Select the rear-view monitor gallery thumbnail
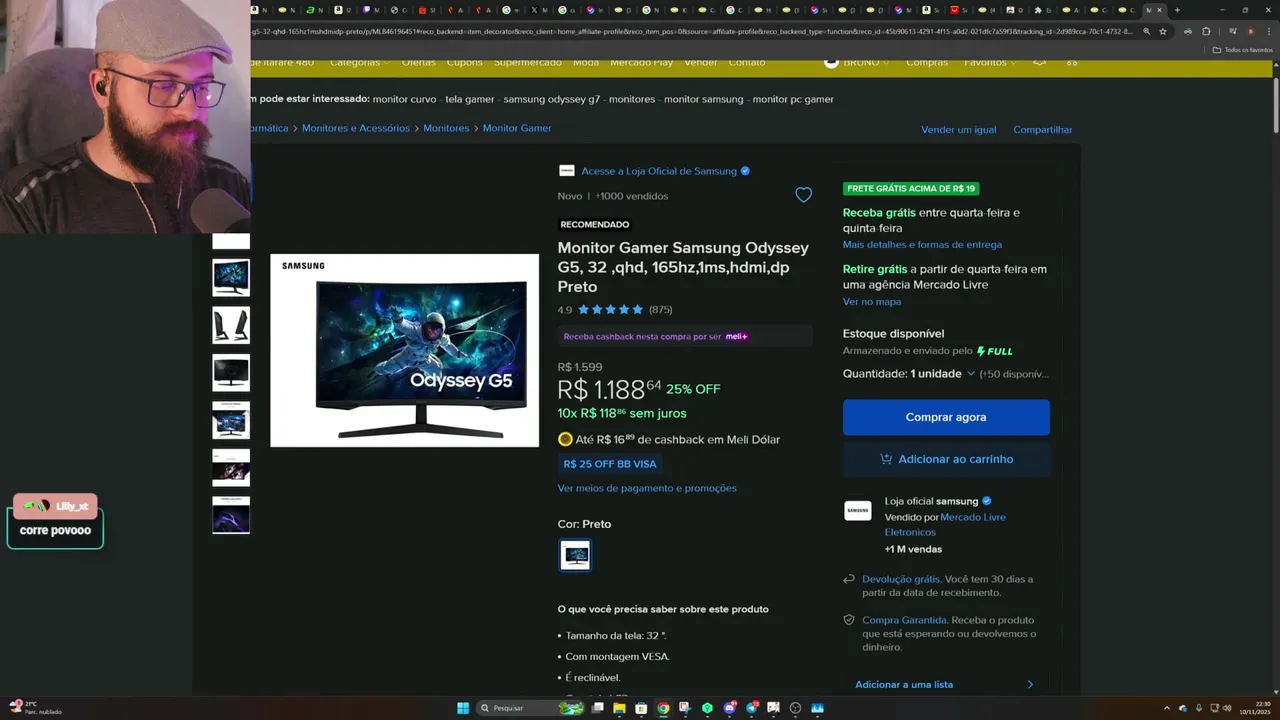 coord(231,372)
